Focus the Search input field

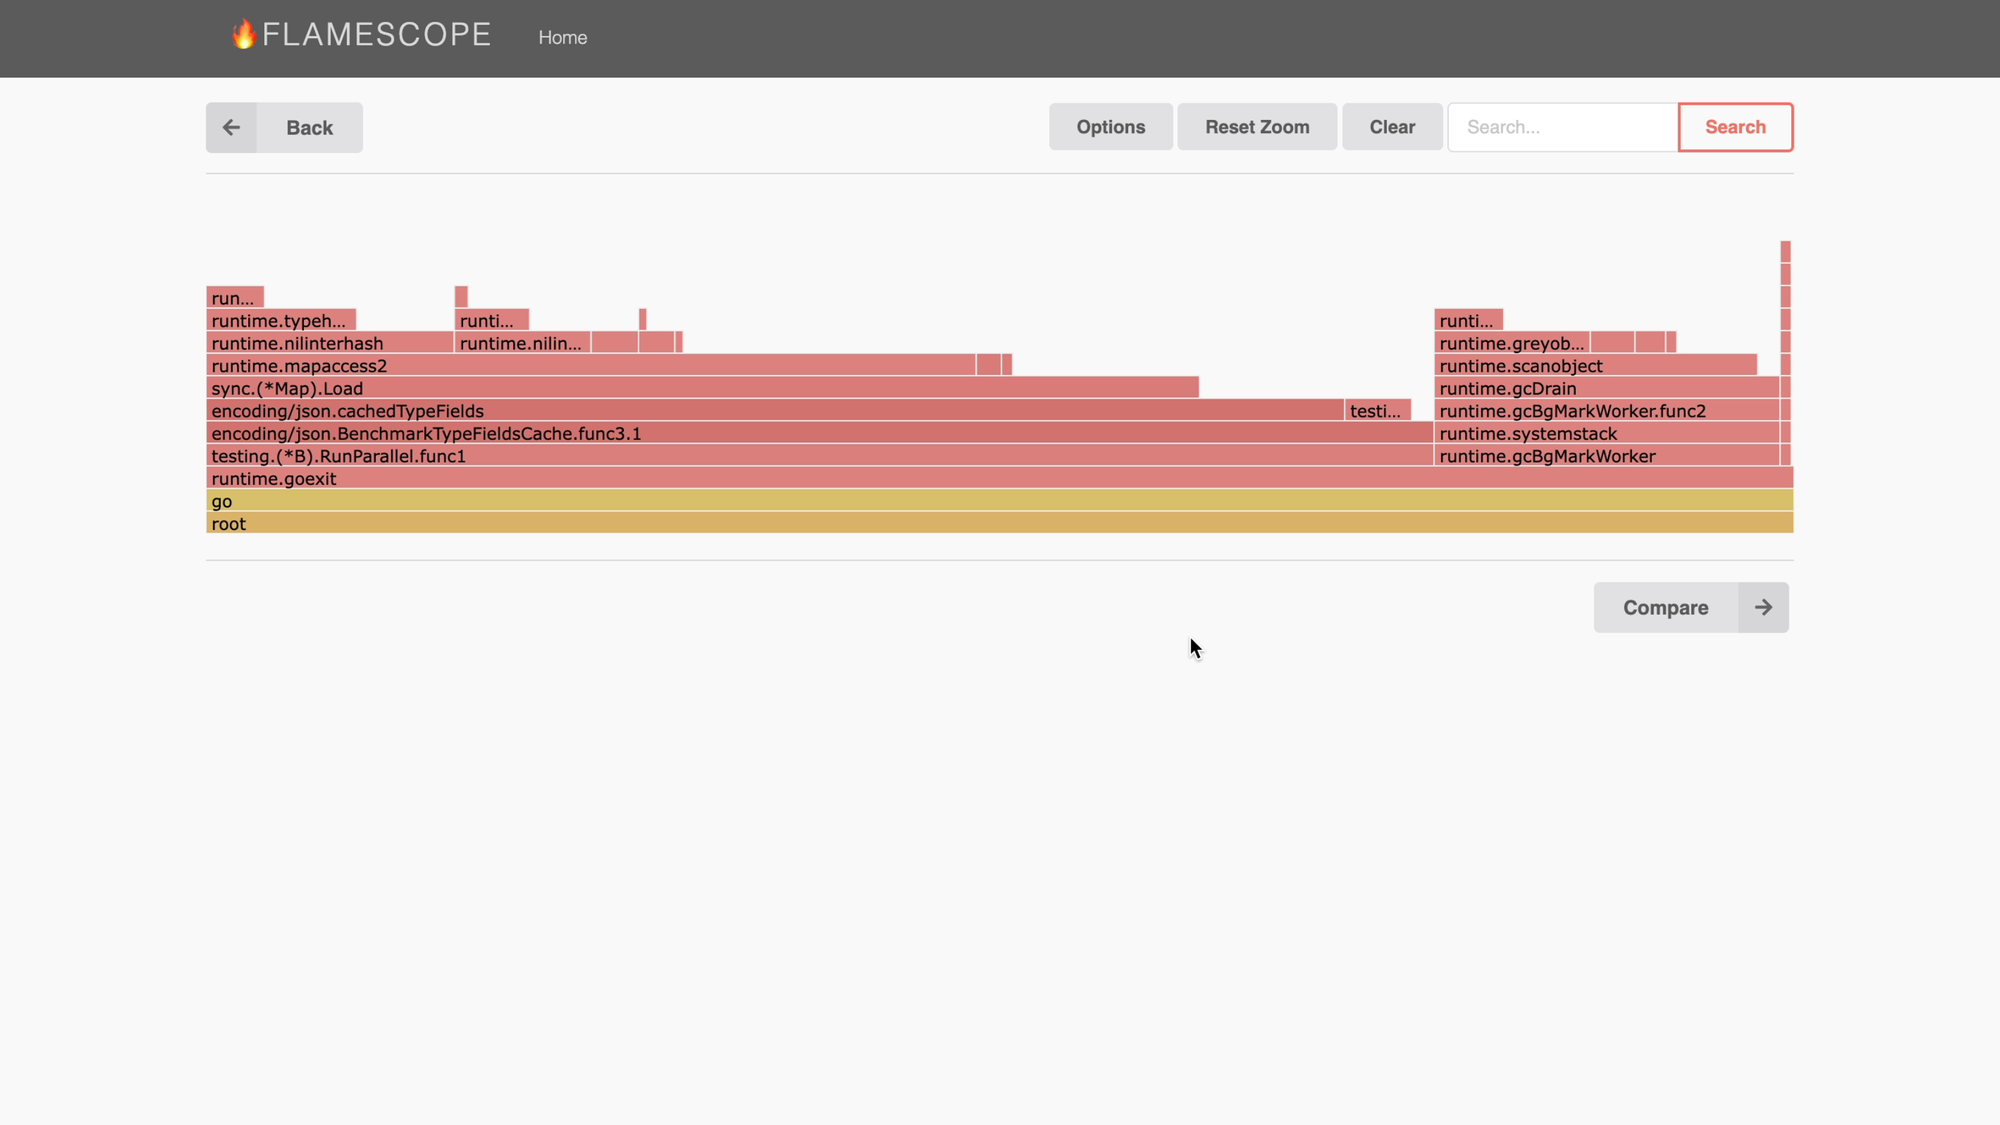[x=1562, y=127]
